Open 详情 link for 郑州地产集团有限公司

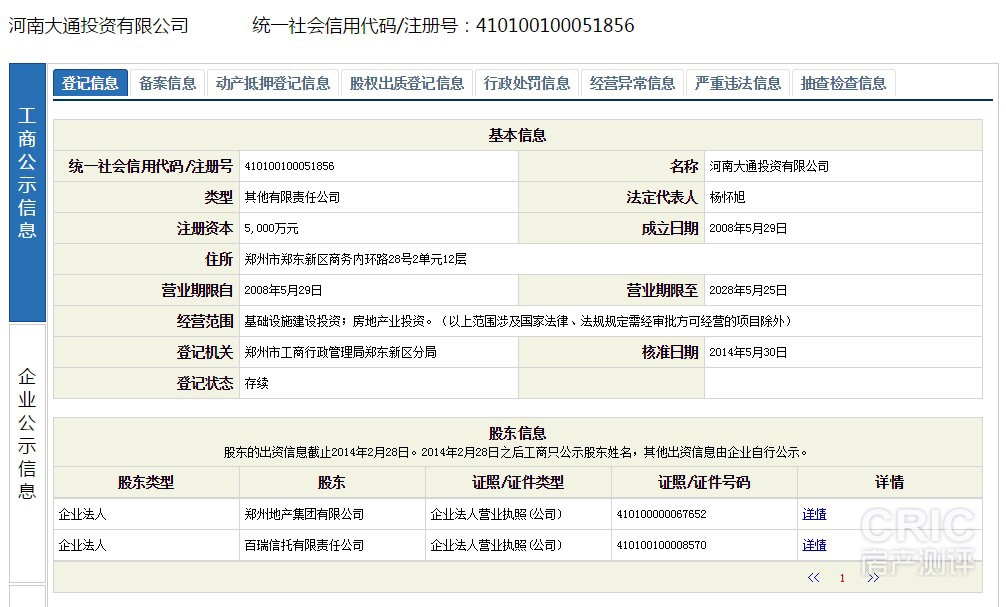tap(814, 514)
